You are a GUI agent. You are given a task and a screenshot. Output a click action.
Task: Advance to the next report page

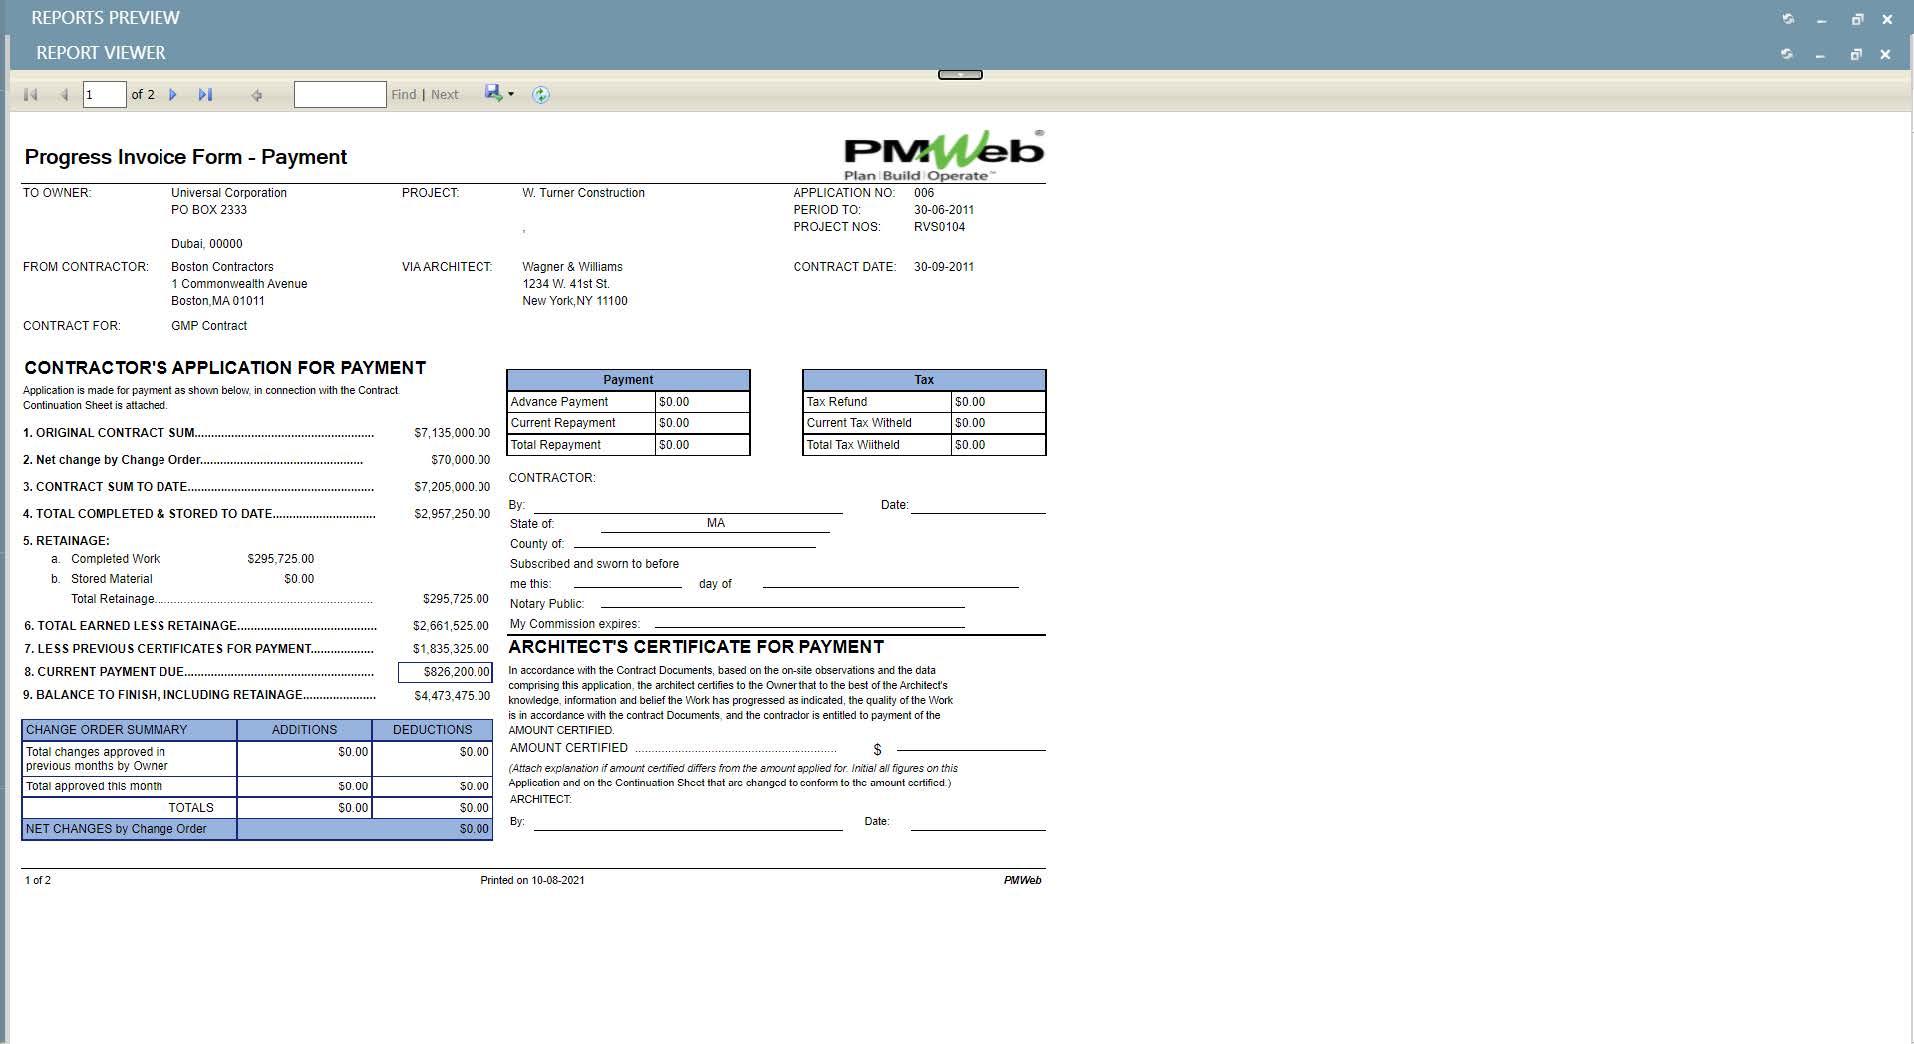pos(173,95)
